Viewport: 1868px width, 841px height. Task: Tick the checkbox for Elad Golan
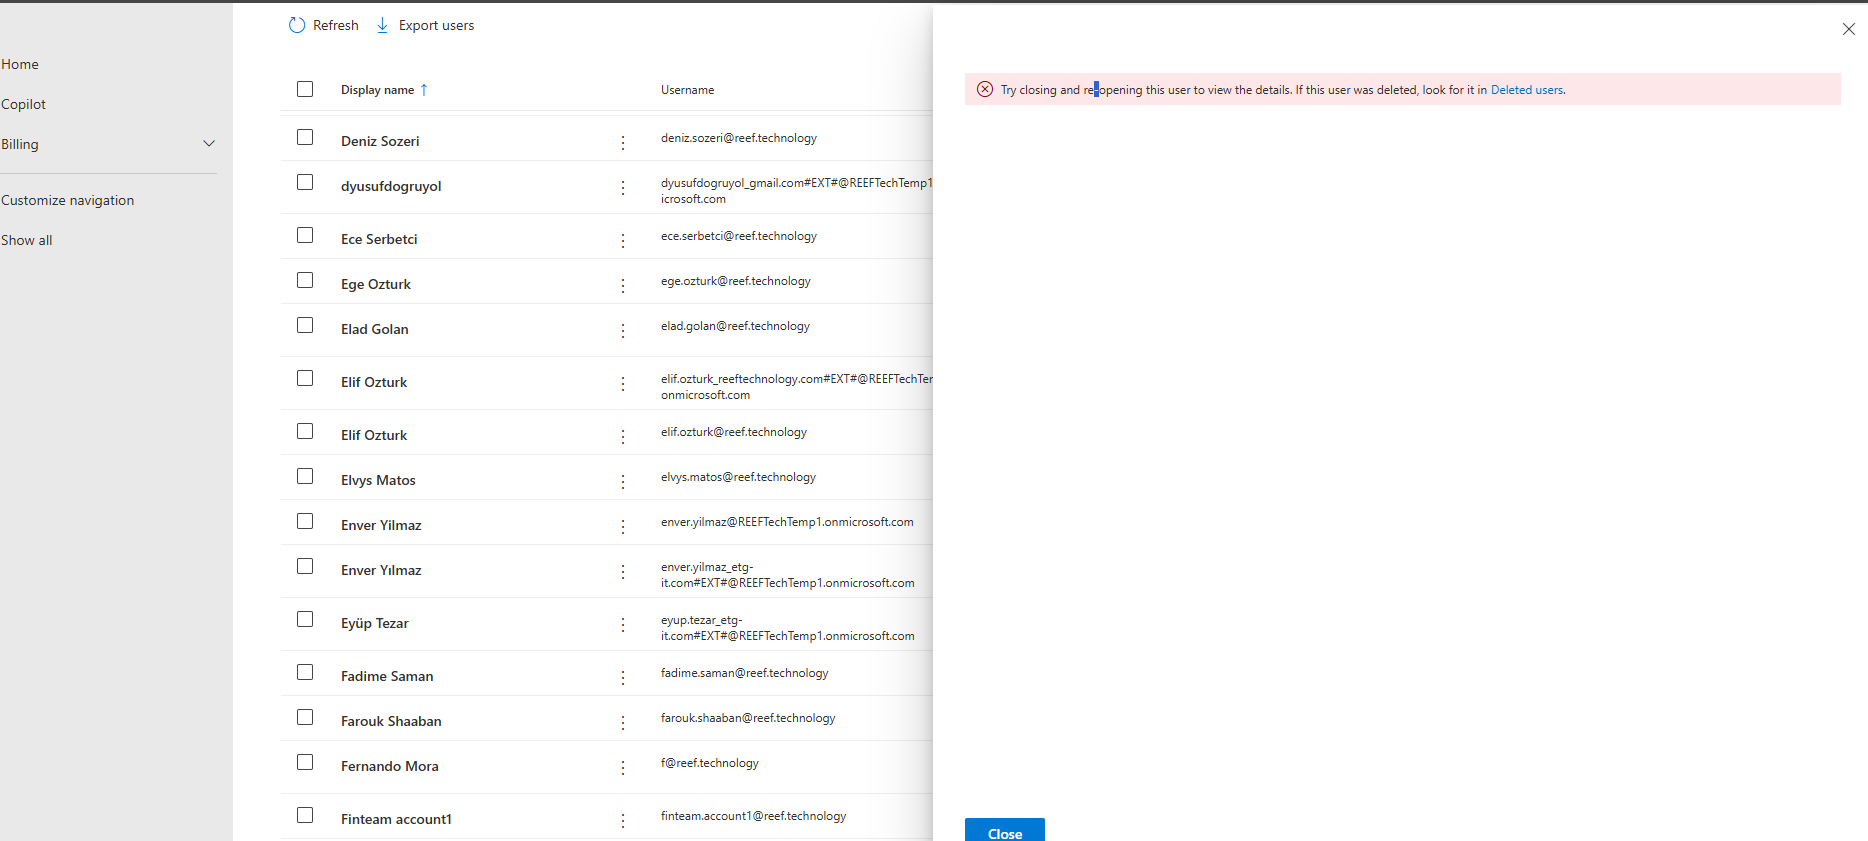(305, 325)
